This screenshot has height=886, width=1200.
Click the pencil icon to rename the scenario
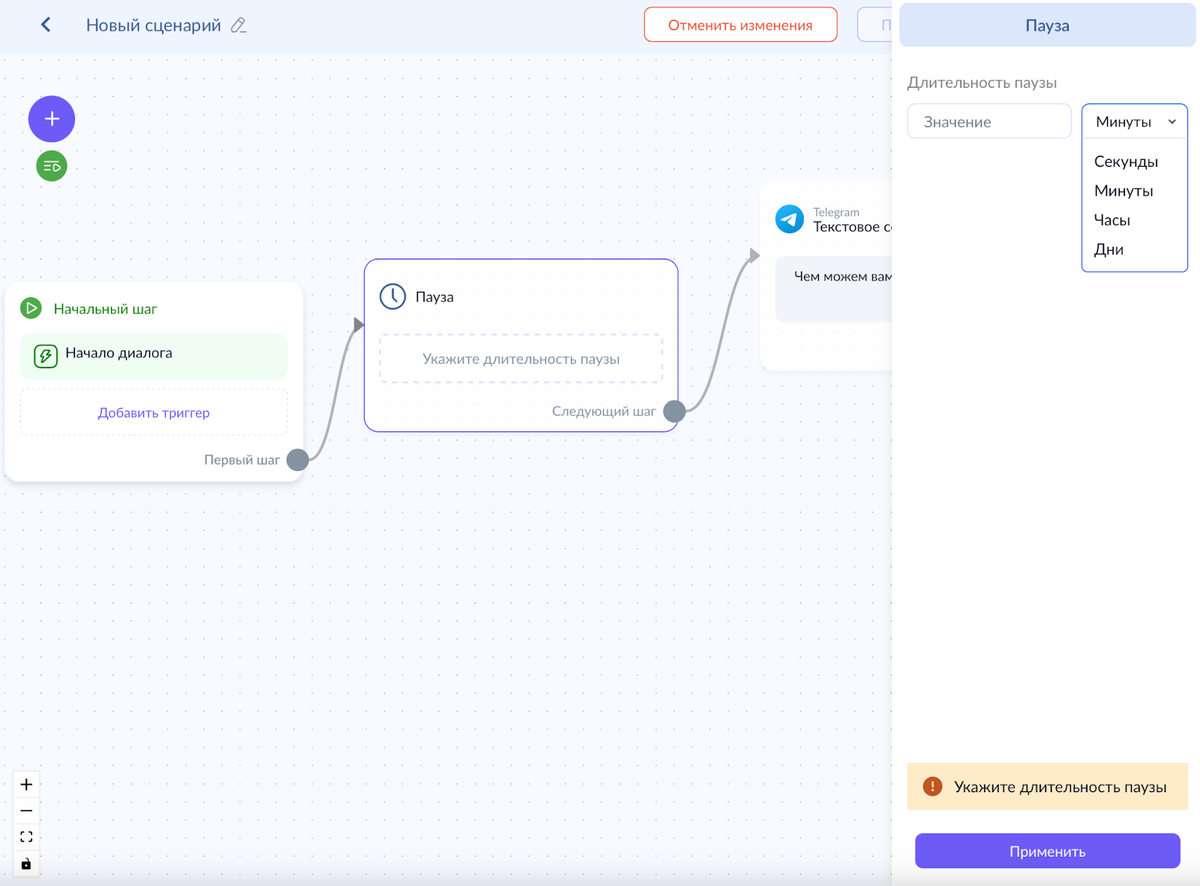coord(238,25)
